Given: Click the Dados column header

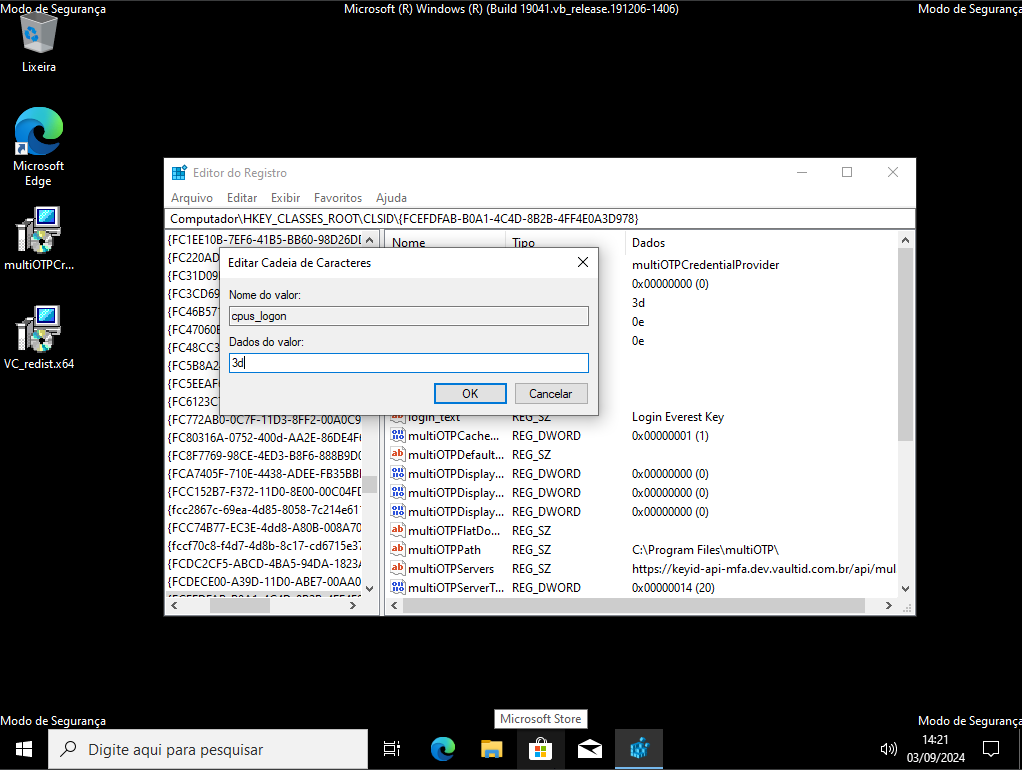Looking at the screenshot, I should click(648, 243).
